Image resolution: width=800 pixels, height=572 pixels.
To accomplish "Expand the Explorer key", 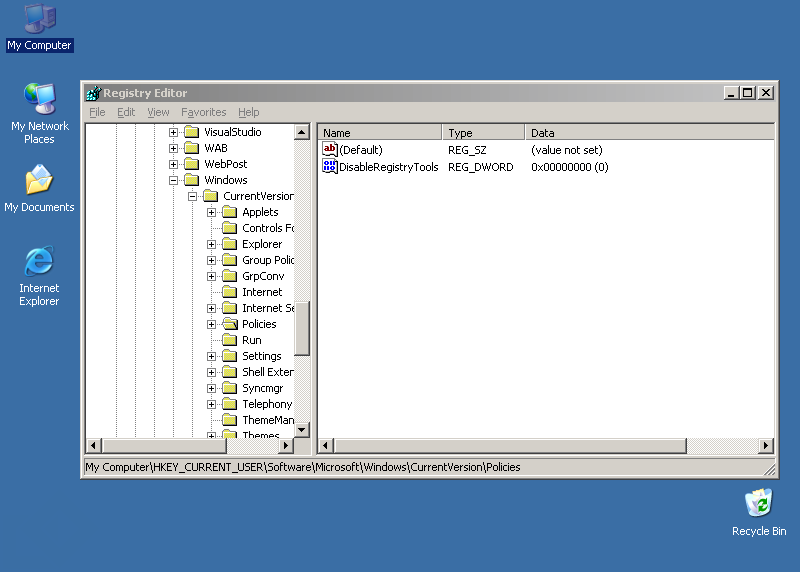I will point(211,244).
